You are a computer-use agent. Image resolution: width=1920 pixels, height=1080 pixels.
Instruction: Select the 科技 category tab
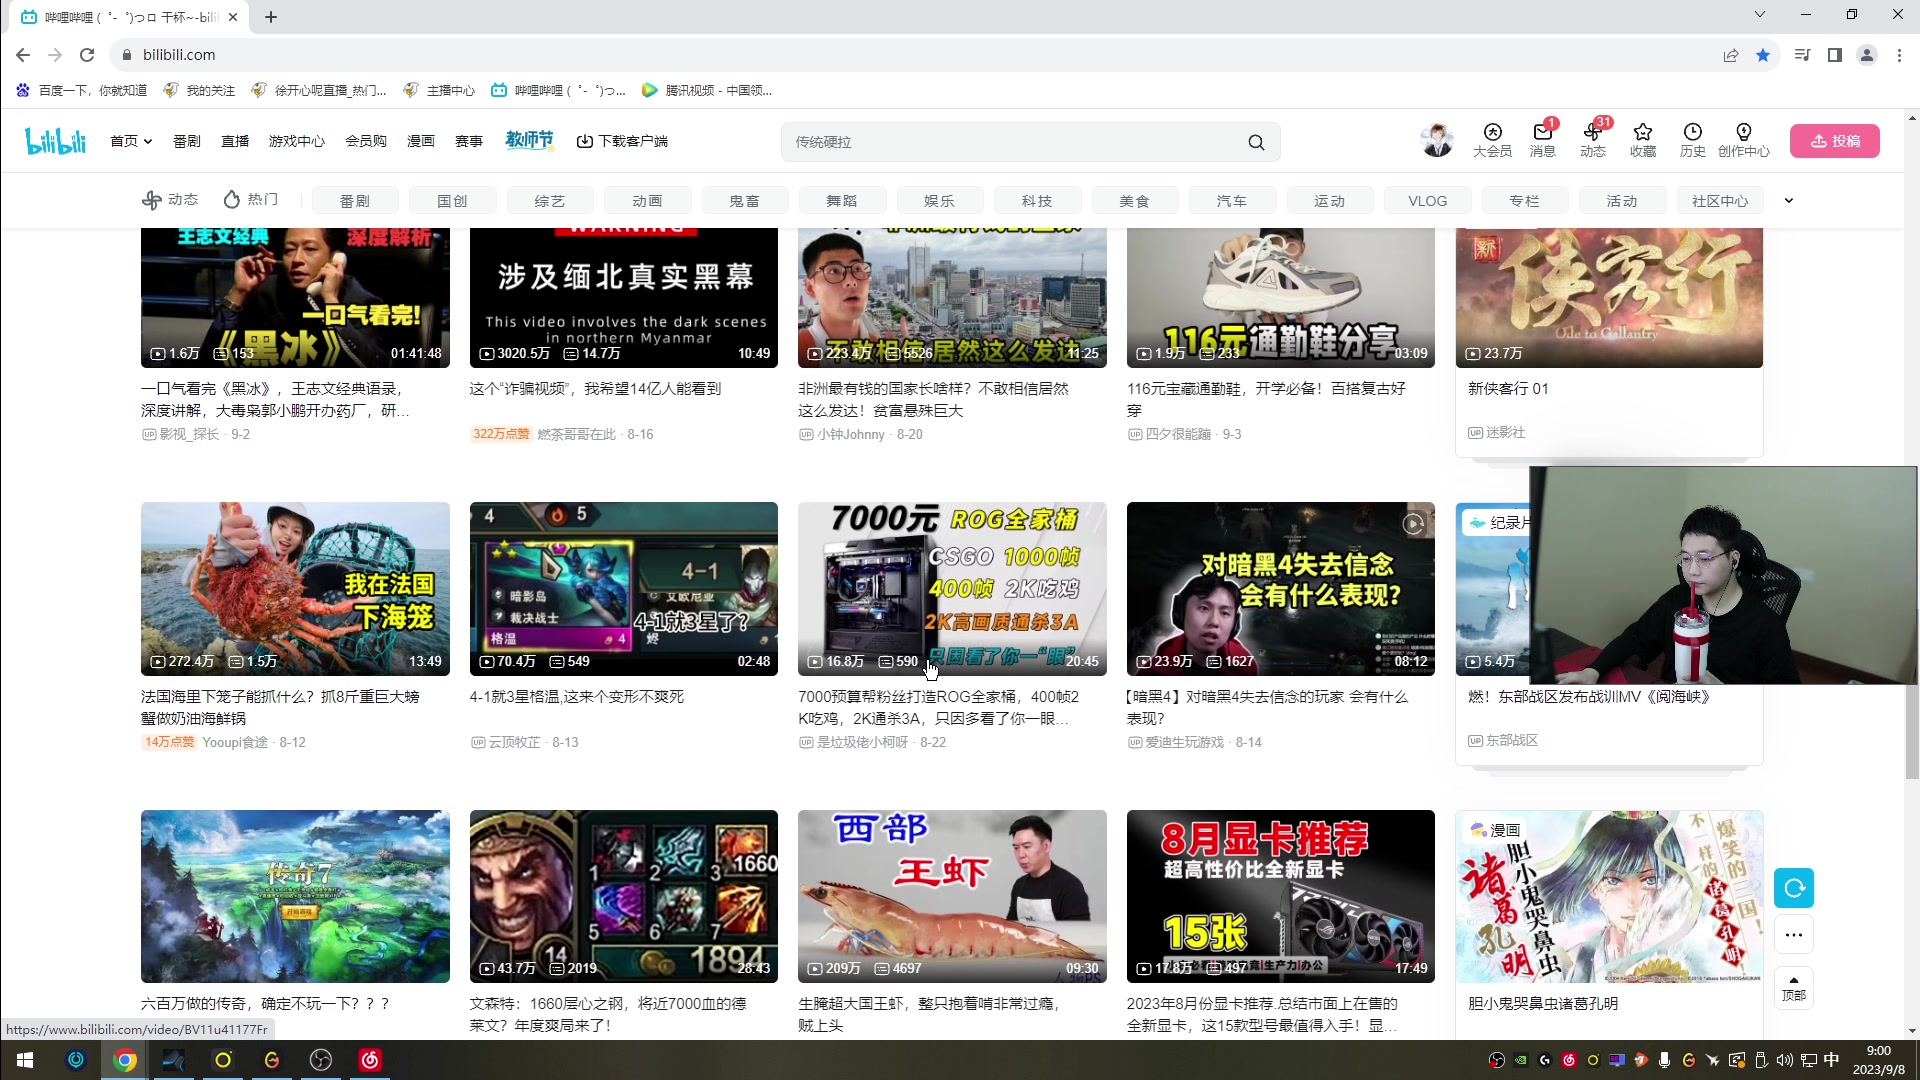click(1038, 201)
